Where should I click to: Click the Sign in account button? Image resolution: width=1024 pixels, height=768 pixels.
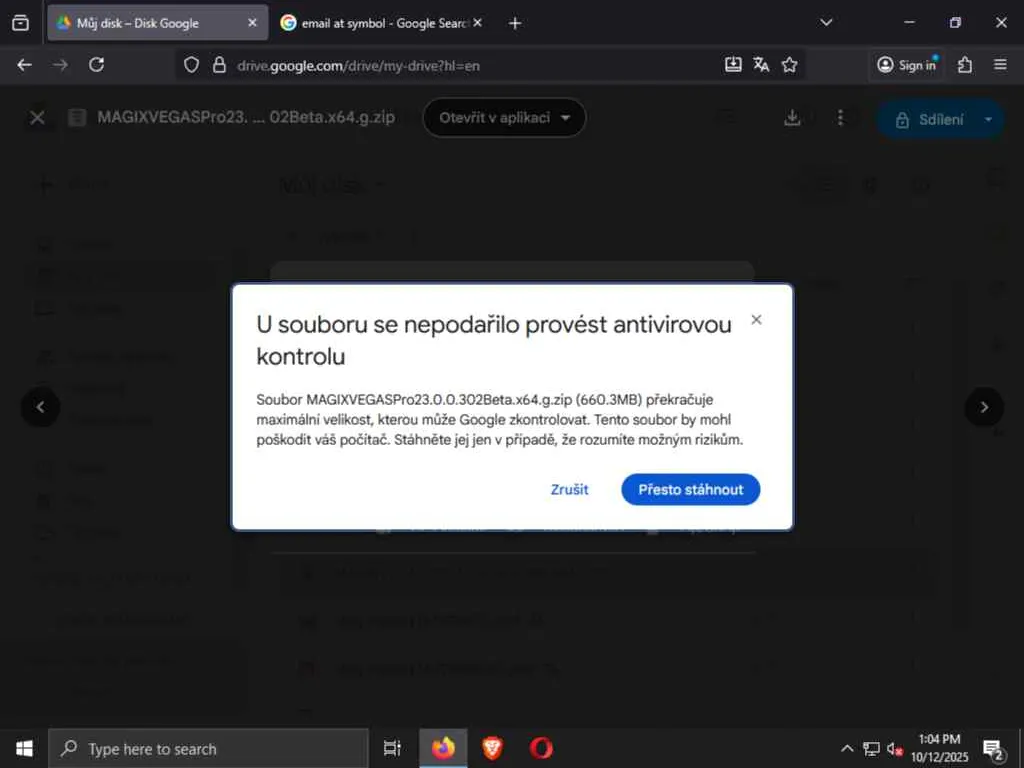click(x=907, y=65)
